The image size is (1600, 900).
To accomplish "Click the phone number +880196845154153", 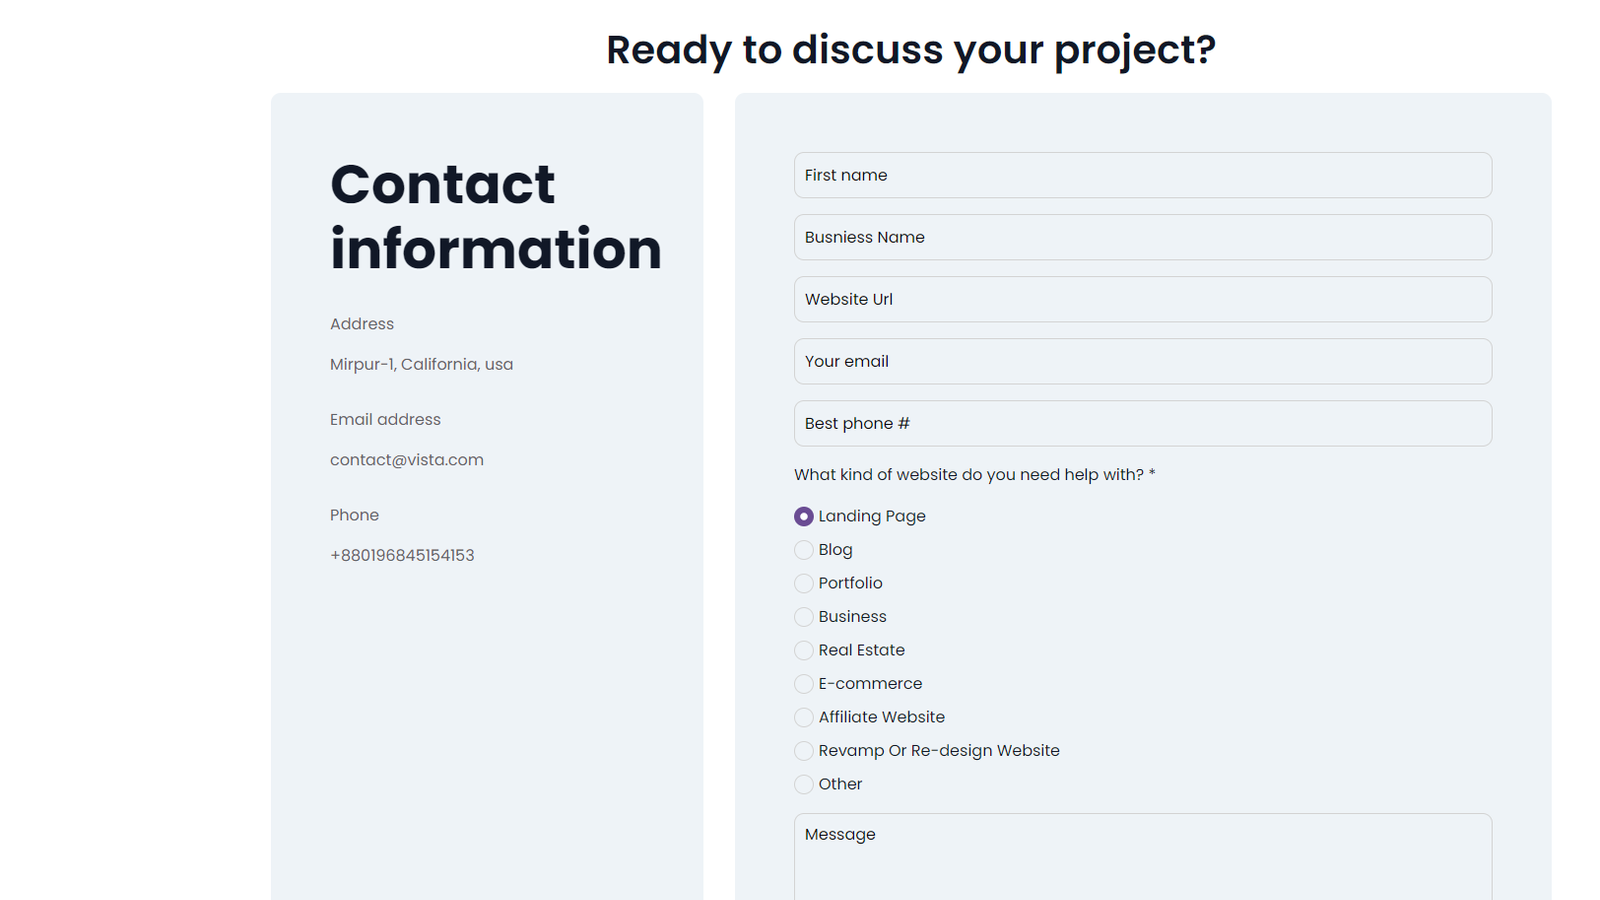I will 402,555.
